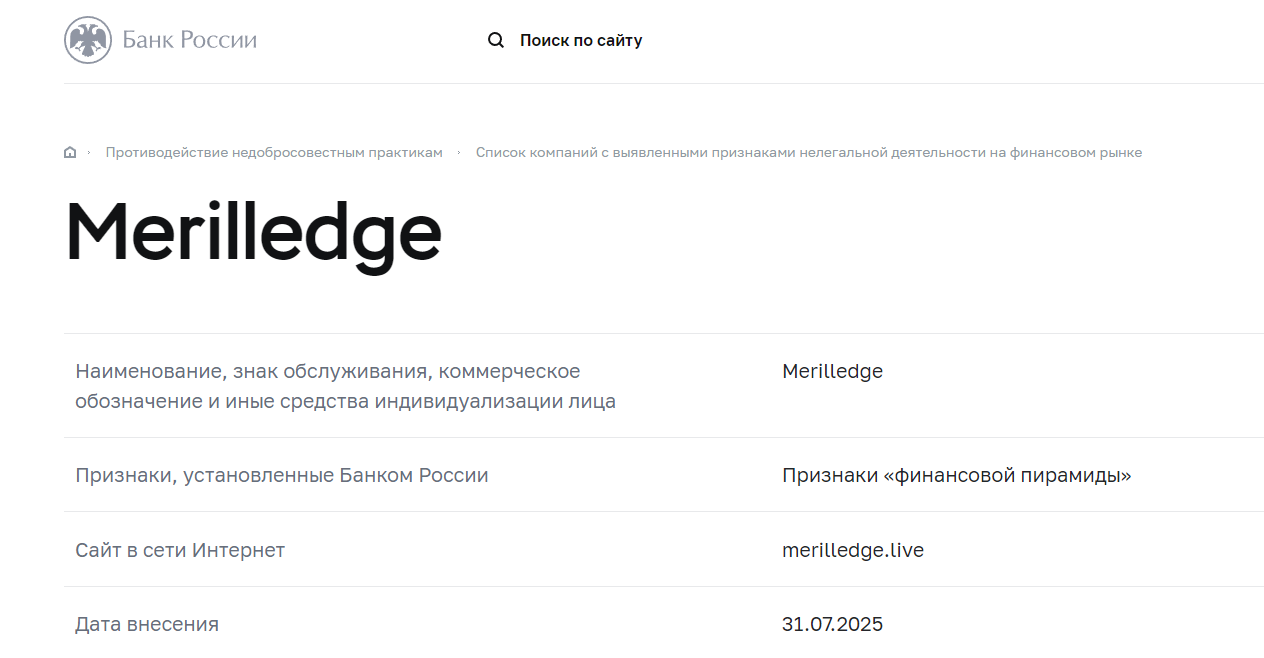Screen dimensions: 1264x658
Task: Click the date value "31.07.2025"
Action: click(x=833, y=625)
